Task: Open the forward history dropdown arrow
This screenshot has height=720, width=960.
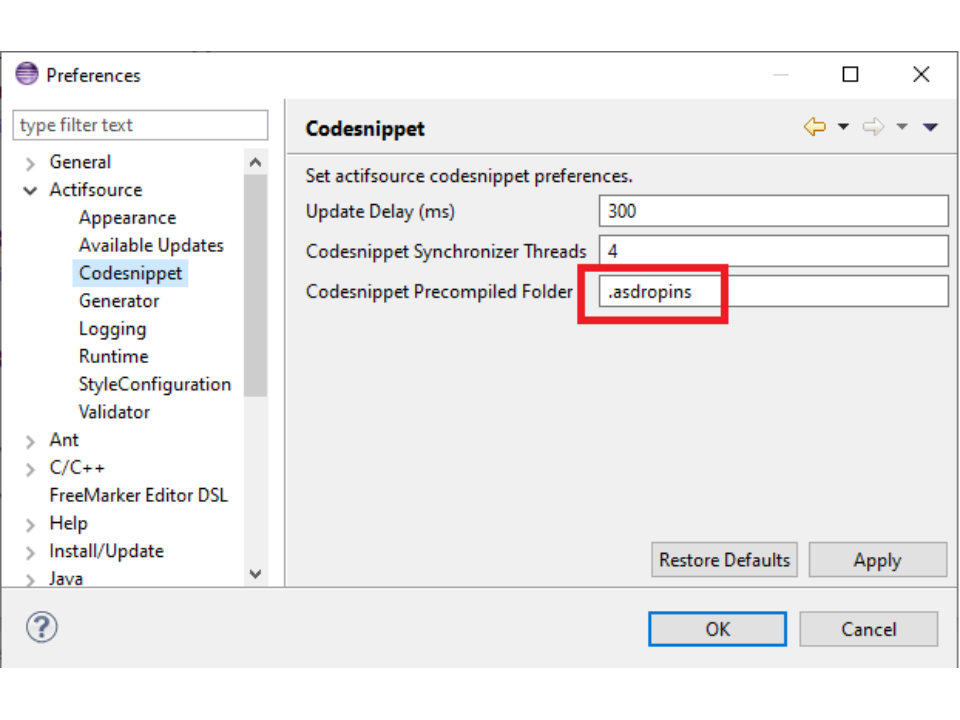Action: [x=901, y=127]
